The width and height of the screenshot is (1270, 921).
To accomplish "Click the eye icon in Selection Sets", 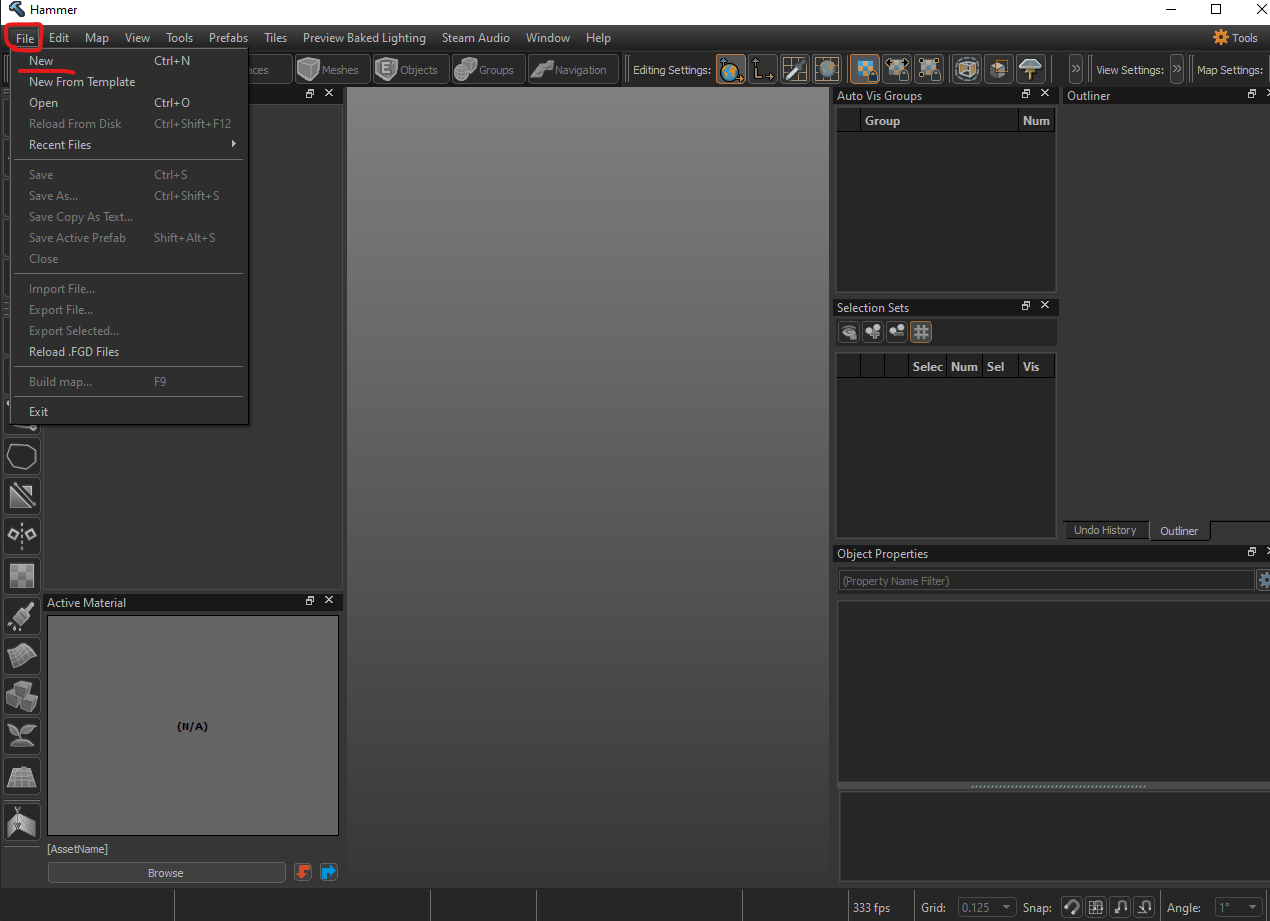I will [849, 331].
